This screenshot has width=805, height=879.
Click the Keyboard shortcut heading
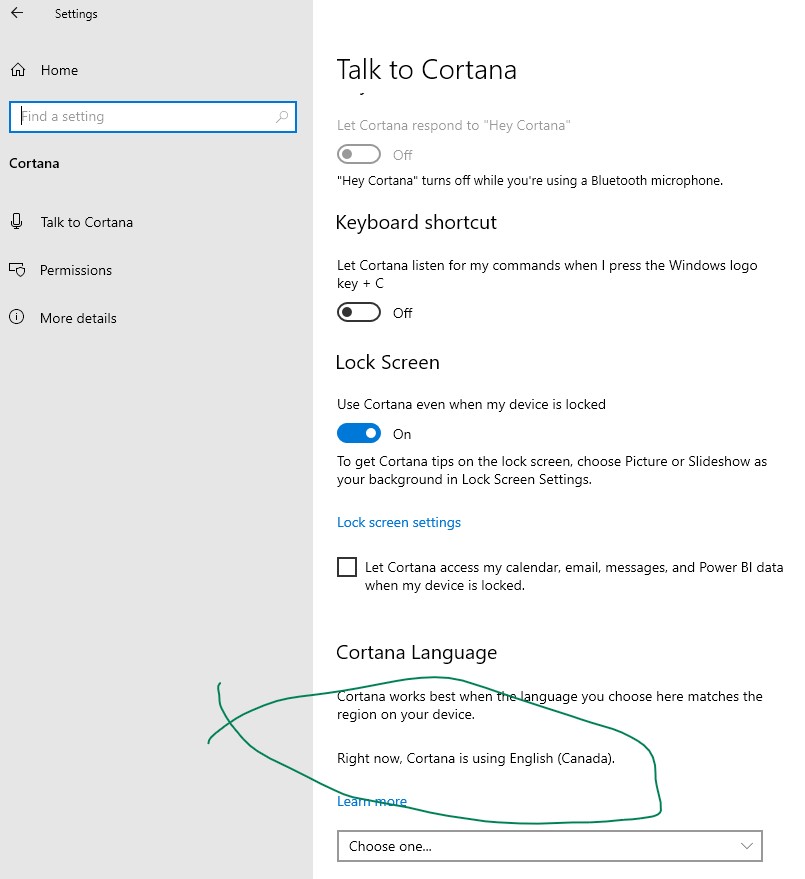tap(416, 223)
